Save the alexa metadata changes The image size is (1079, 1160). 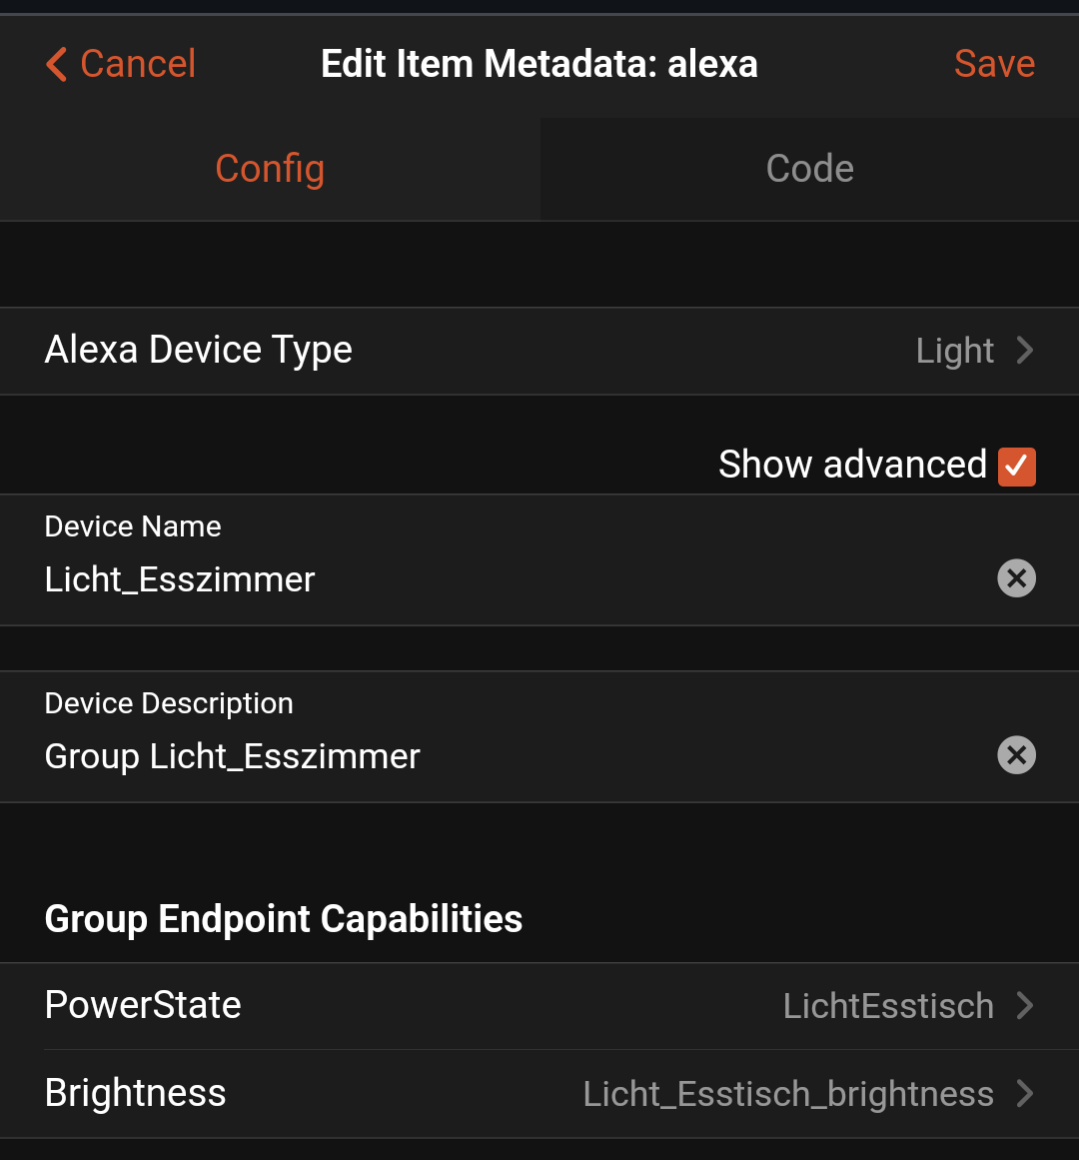click(x=994, y=64)
